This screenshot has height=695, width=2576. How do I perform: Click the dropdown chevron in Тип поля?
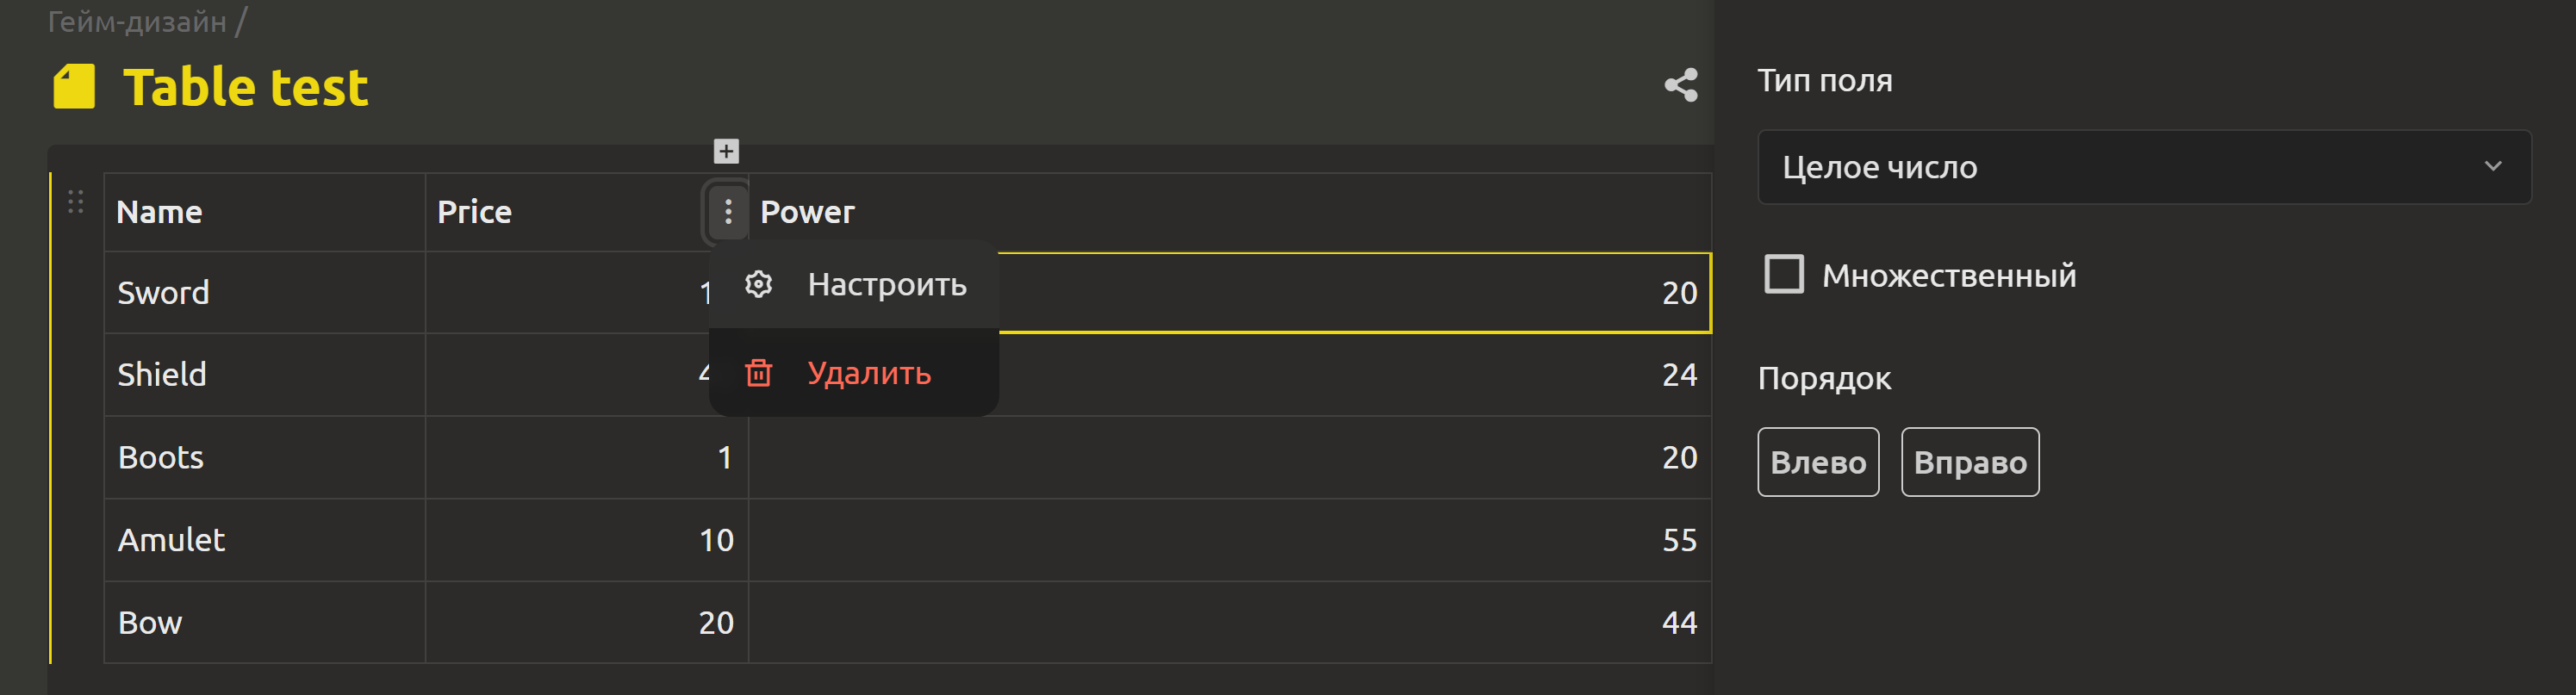pos(2493,166)
